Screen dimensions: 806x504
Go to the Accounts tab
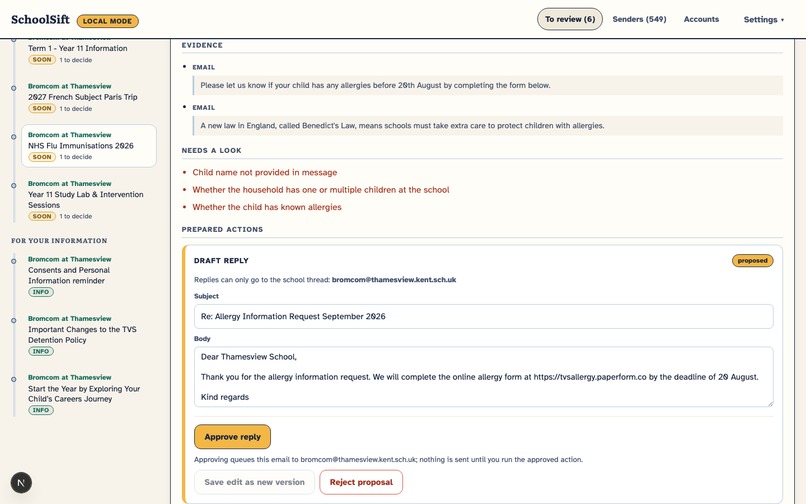pos(701,19)
